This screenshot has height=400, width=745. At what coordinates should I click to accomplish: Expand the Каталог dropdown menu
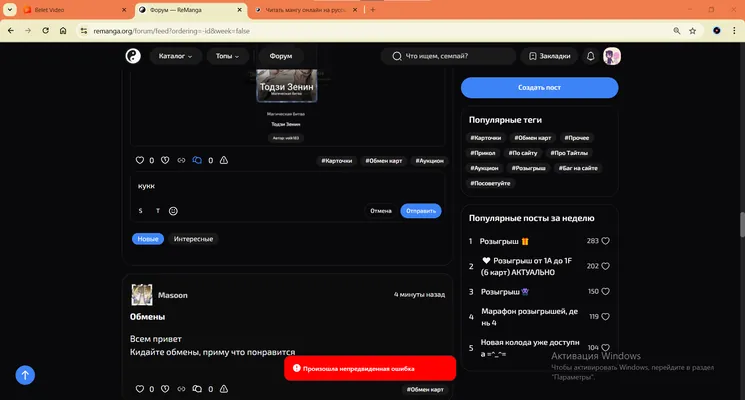click(x=175, y=56)
